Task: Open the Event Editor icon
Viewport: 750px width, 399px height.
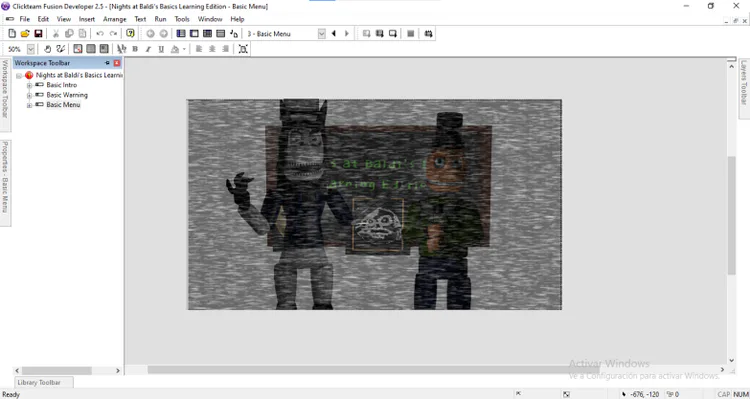Action: [x=207, y=33]
